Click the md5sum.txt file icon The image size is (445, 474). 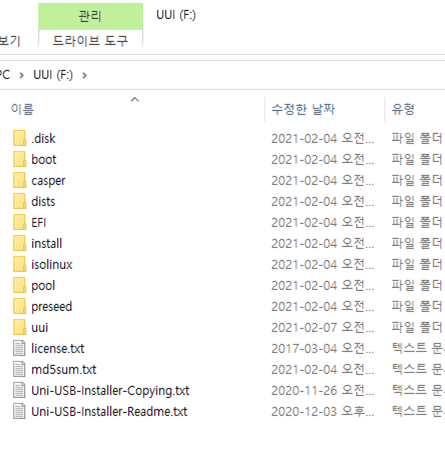pyautogui.click(x=19, y=369)
